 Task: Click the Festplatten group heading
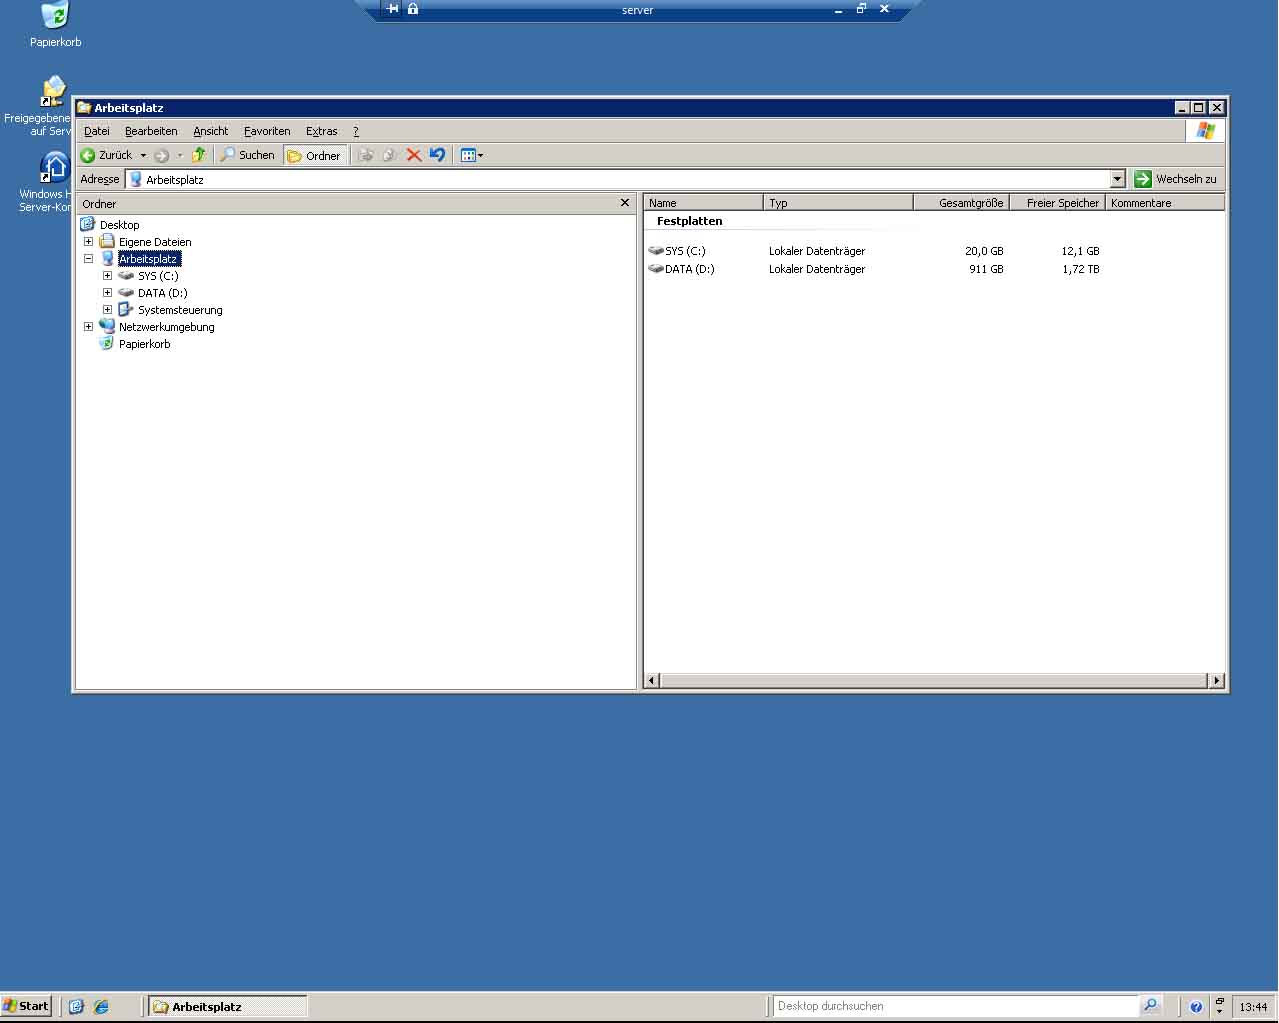click(689, 221)
